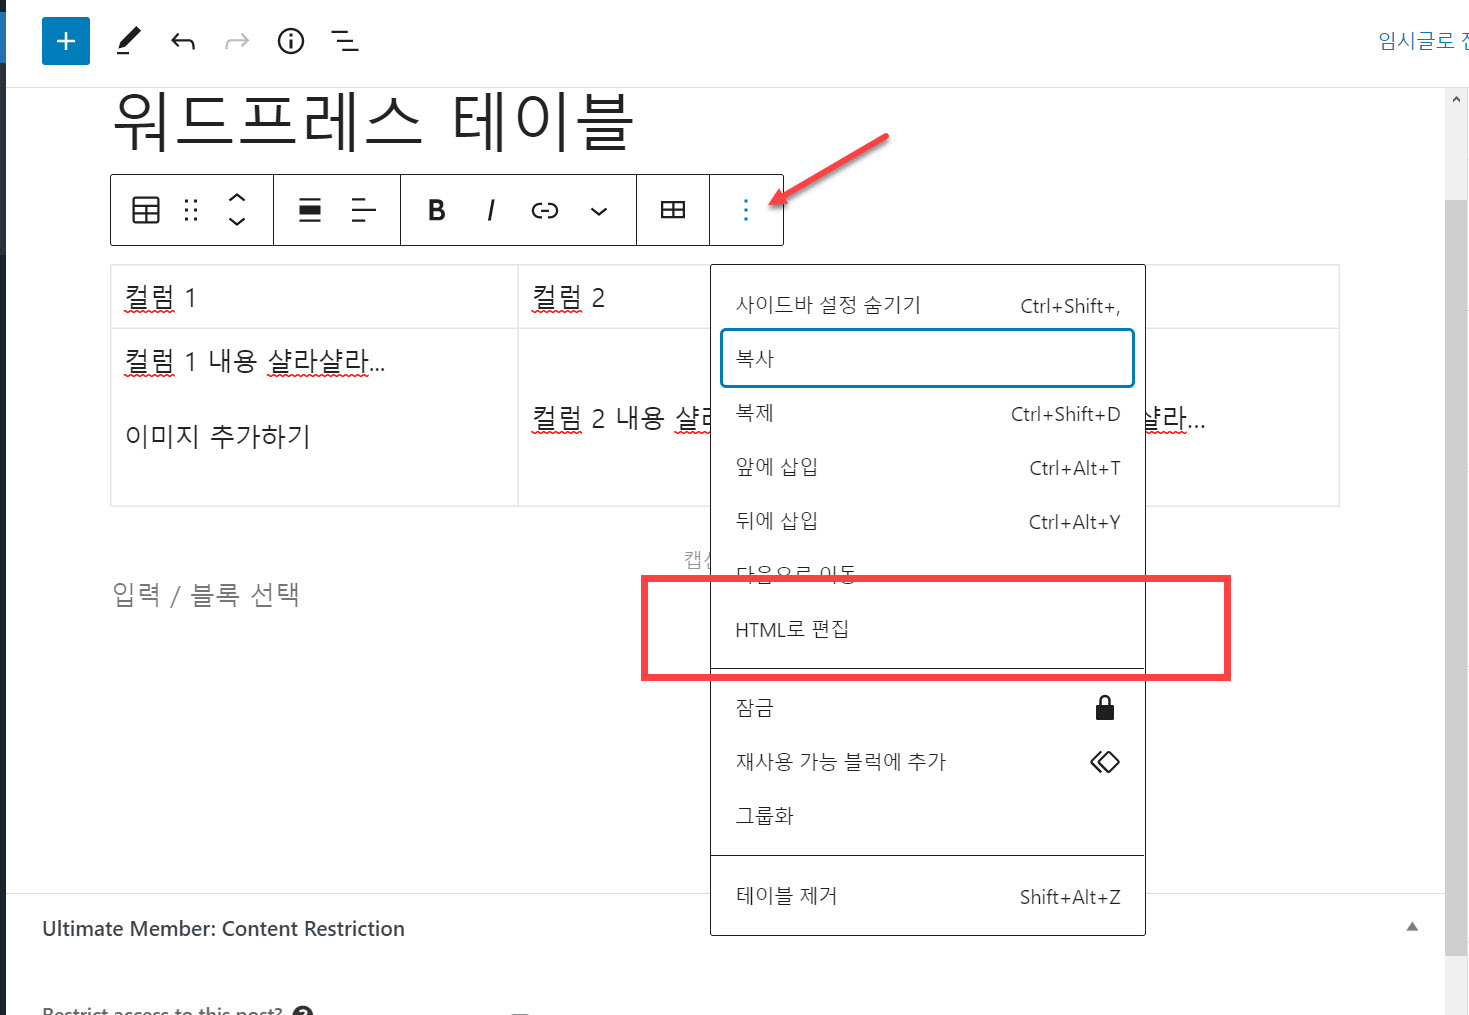
Task: Apply italic formatting in the block toolbar
Action: tap(490, 210)
